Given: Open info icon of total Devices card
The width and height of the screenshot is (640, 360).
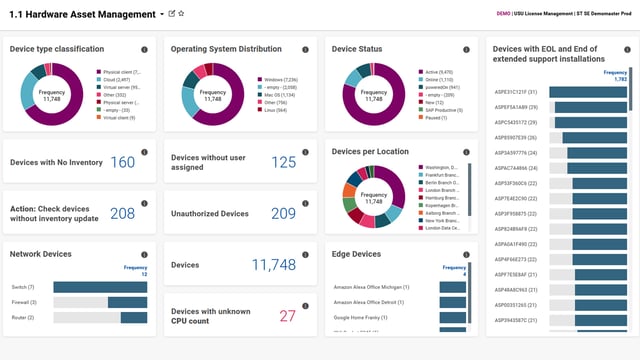Looking at the screenshot, I should (305, 254).
